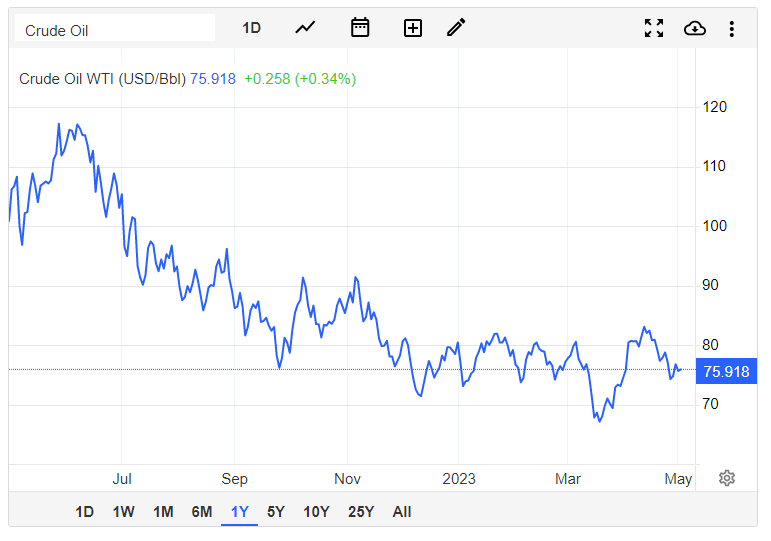Screen dimensions: 771x541
Task: Open the 1D interval selector in toolbar
Action: pos(251,28)
